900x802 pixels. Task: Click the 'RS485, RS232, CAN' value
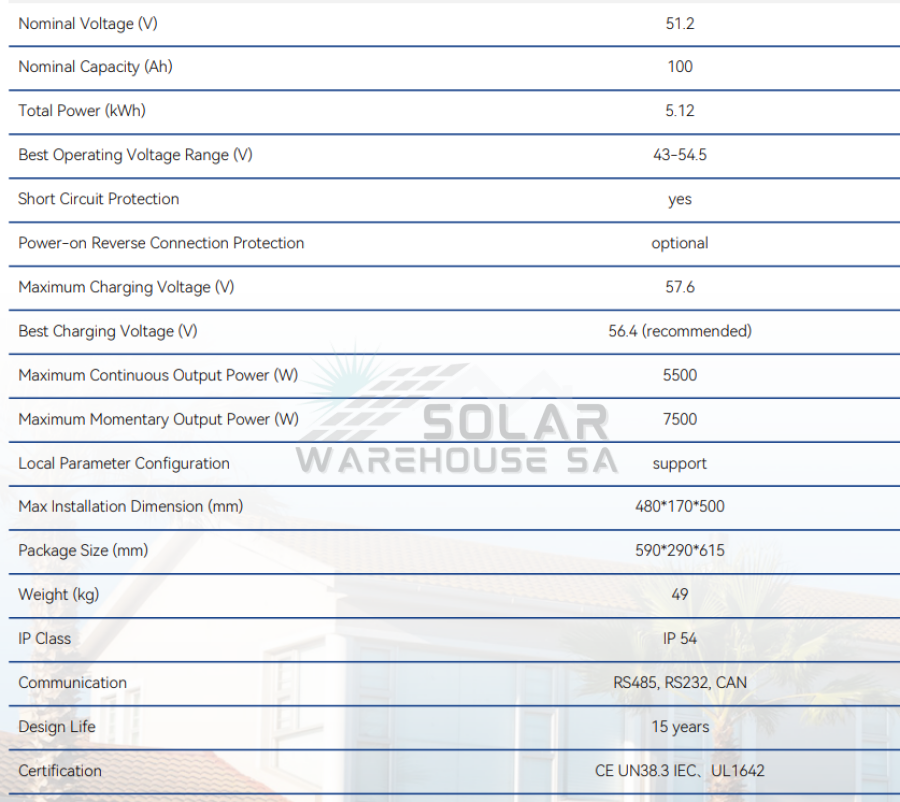[680, 683]
